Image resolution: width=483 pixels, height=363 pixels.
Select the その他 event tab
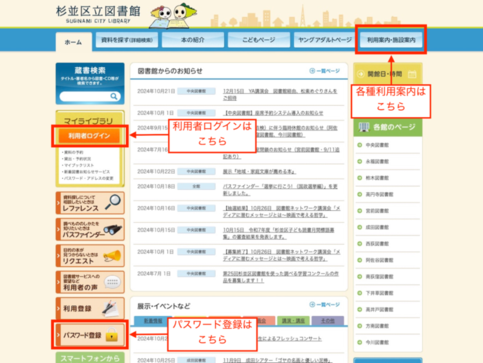[328, 321]
